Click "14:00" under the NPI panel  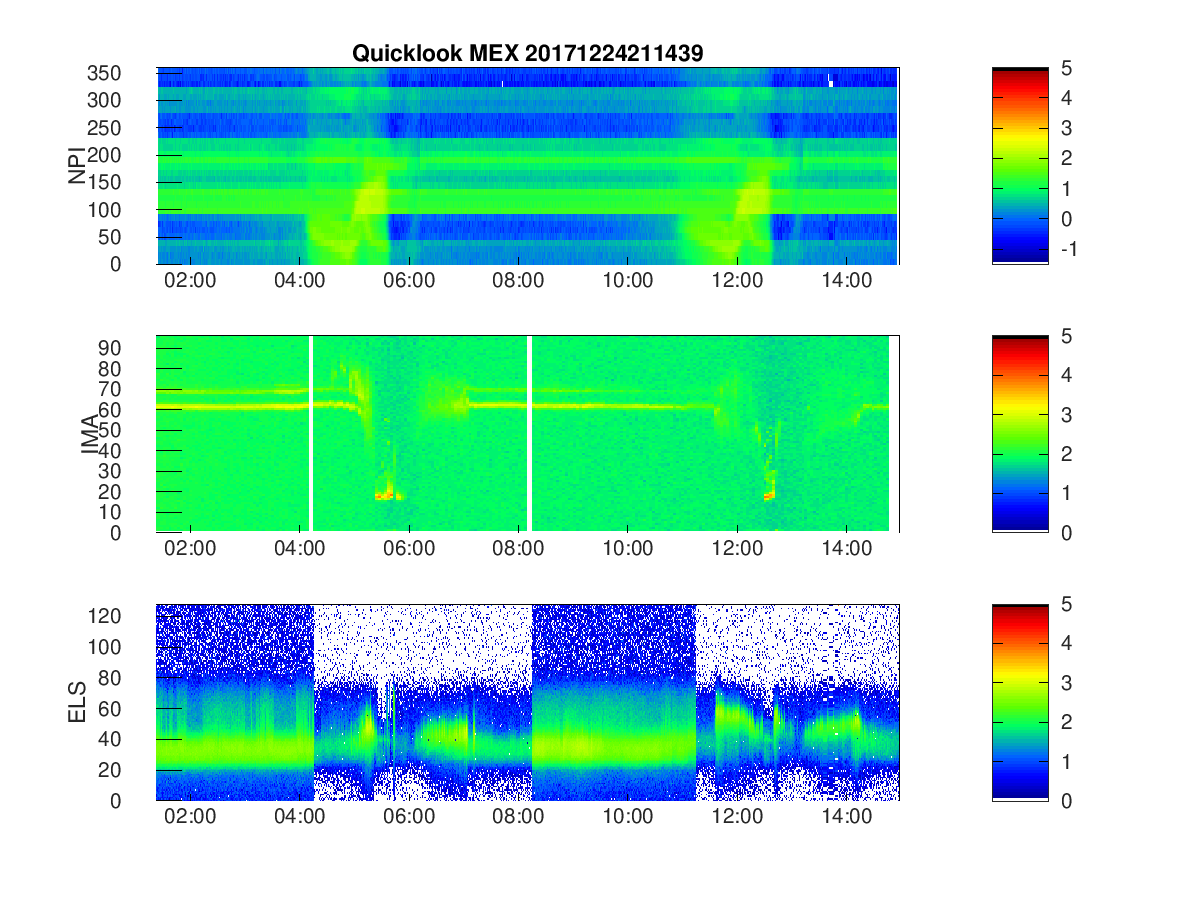tap(846, 281)
